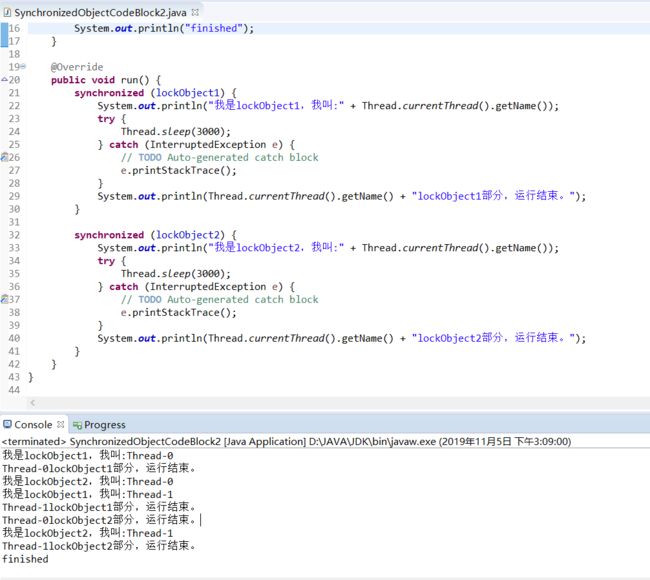
Task: Click the Java file icon on editor tab
Action: pyautogui.click(x=7, y=12)
